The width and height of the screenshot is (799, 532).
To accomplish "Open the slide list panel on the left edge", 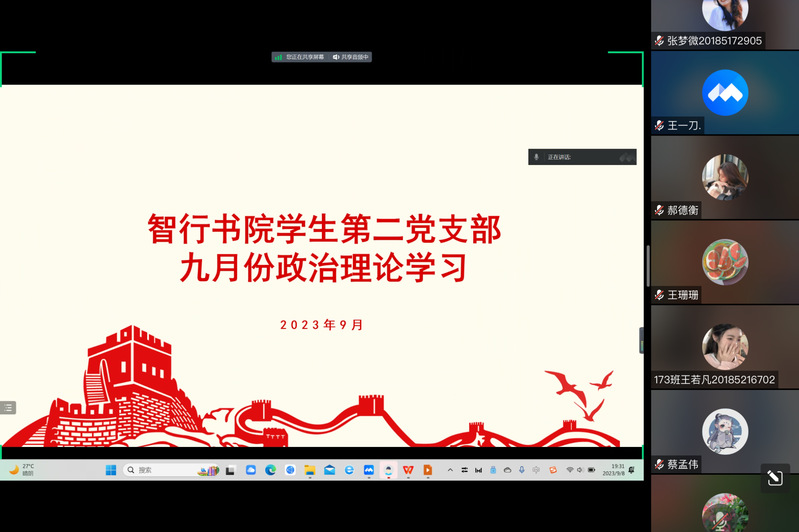I will point(8,407).
